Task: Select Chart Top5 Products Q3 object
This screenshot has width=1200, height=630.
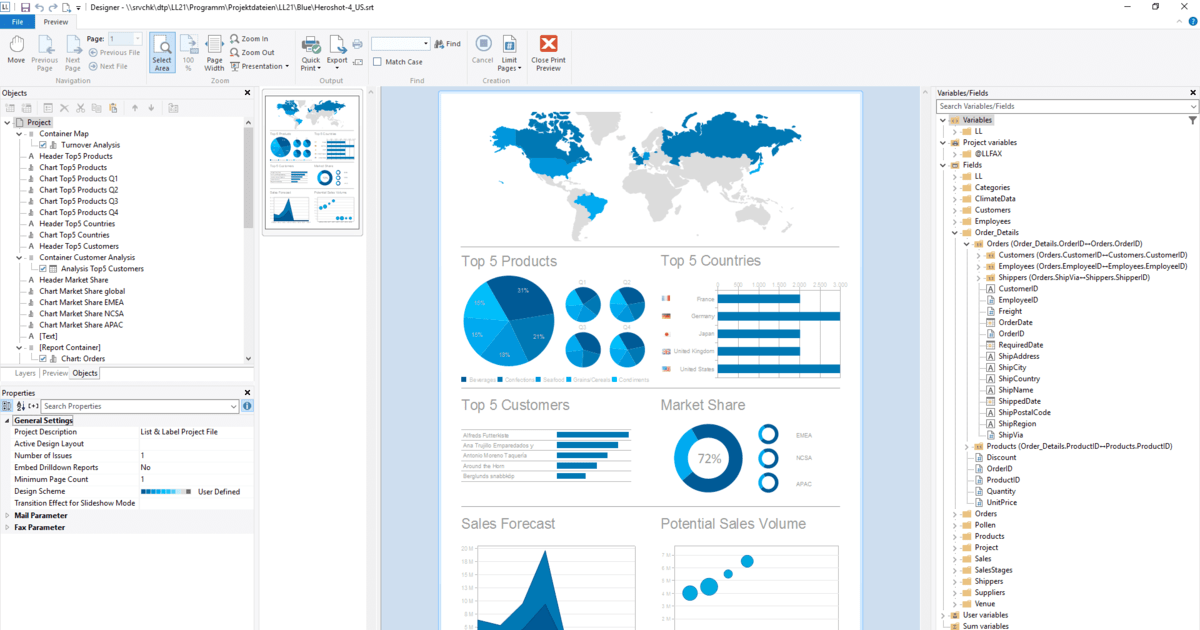Action: coord(78,201)
